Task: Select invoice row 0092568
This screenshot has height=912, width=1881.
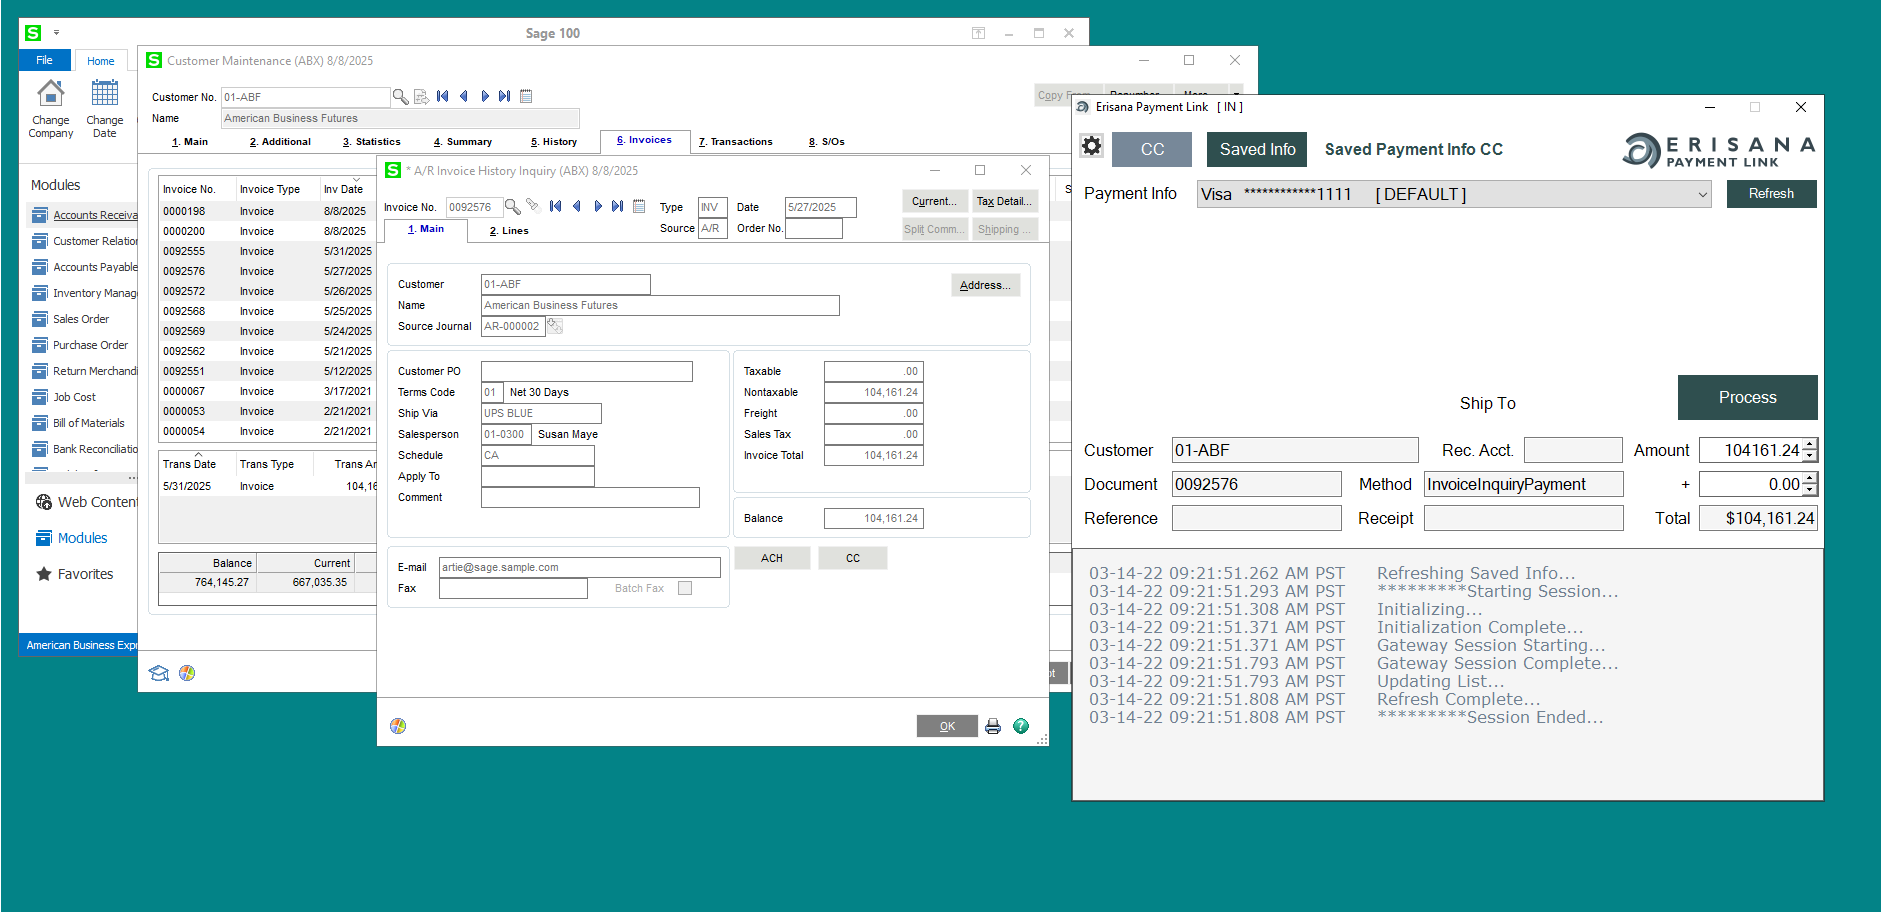Action: pos(267,311)
